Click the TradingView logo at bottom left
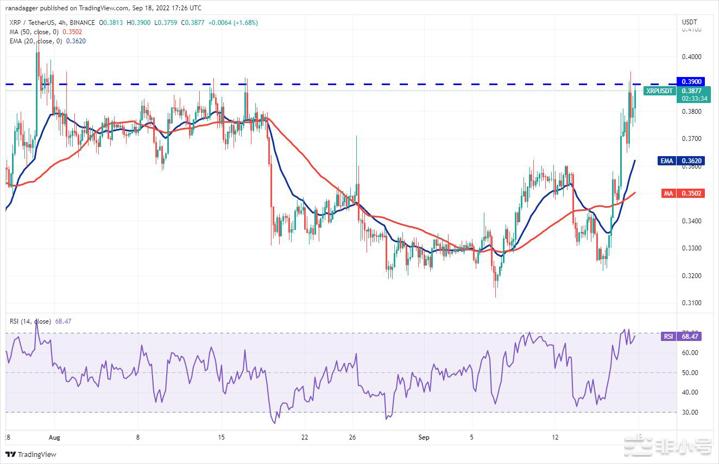719x464 pixels. pyautogui.click(x=32, y=452)
